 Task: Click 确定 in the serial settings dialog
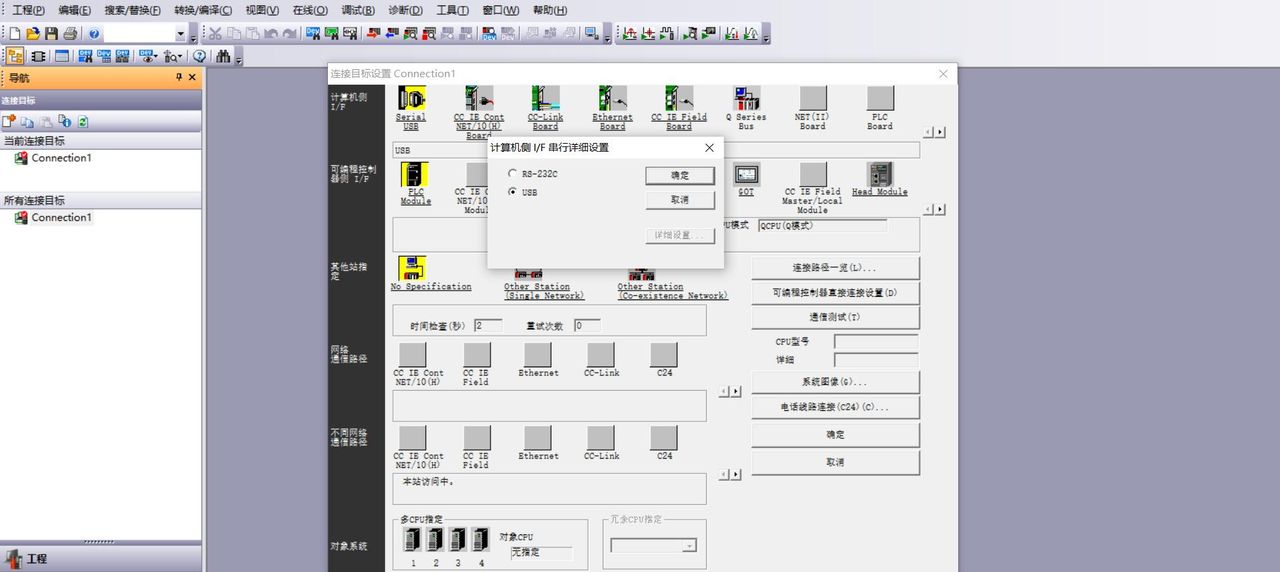point(680,175)
